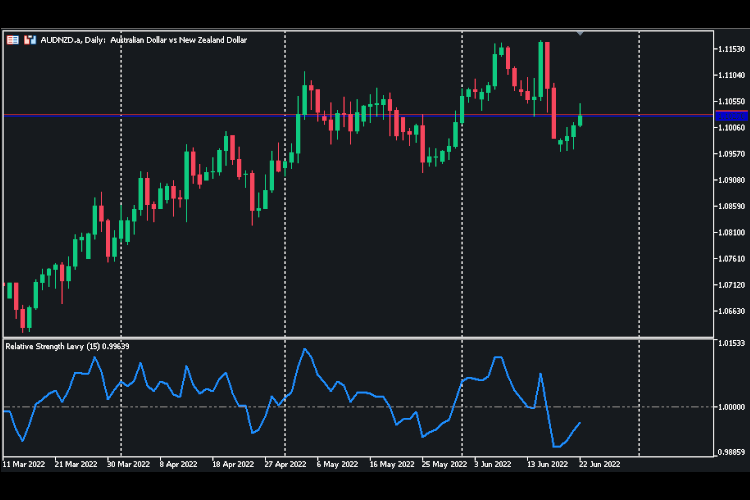Select the 22 Jun 2022 date label

pos(600,464)
